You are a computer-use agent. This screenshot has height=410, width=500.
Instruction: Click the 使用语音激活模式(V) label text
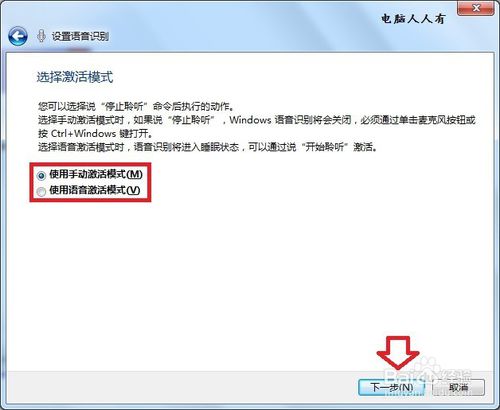pyautogui.click(x=95, y=190)
